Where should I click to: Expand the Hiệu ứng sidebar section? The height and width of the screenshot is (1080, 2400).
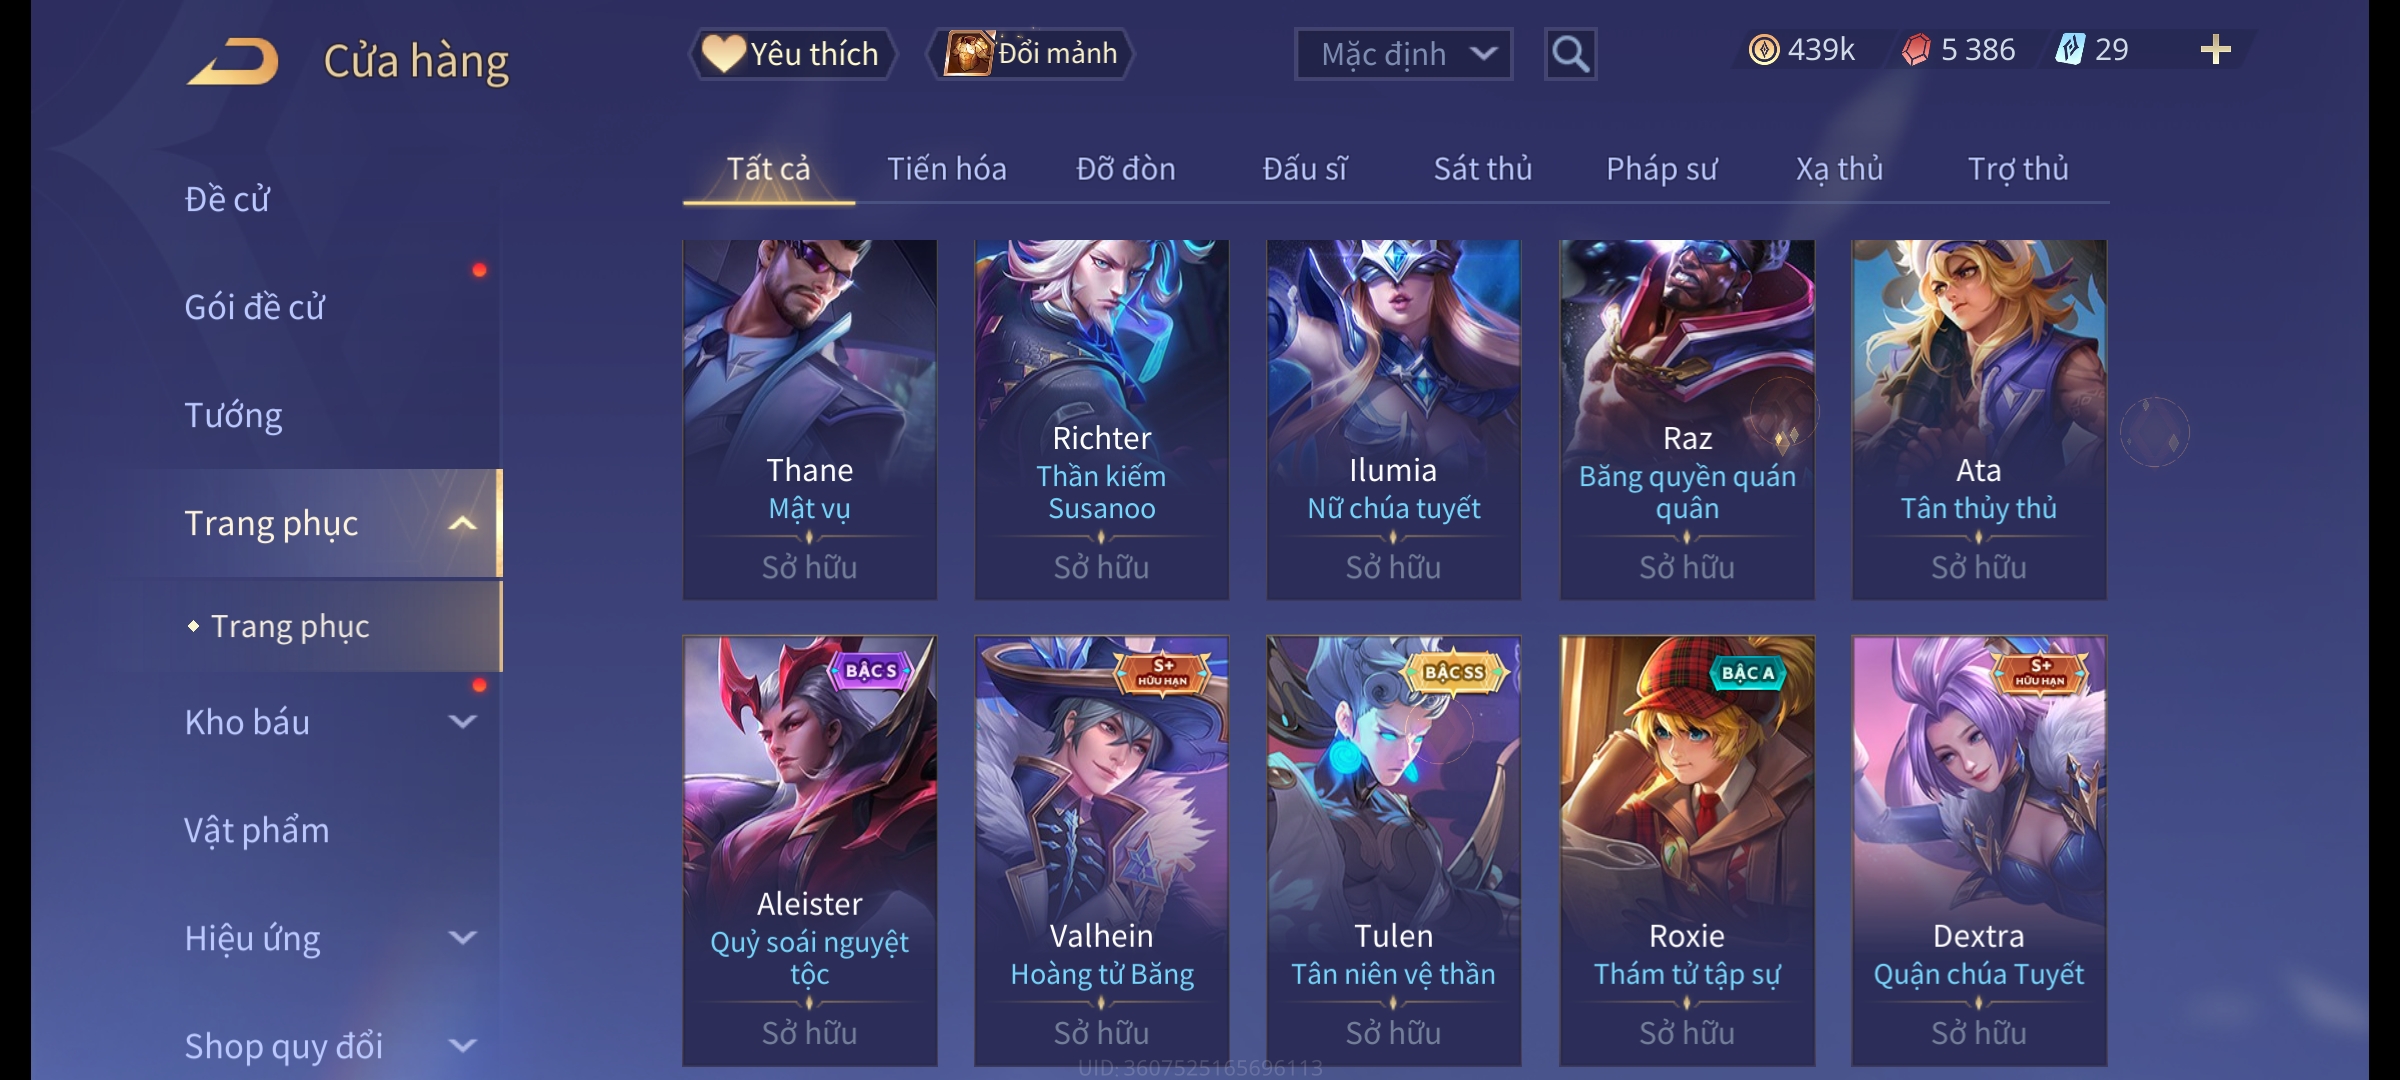pyautogui.click(x=462, y=938)
